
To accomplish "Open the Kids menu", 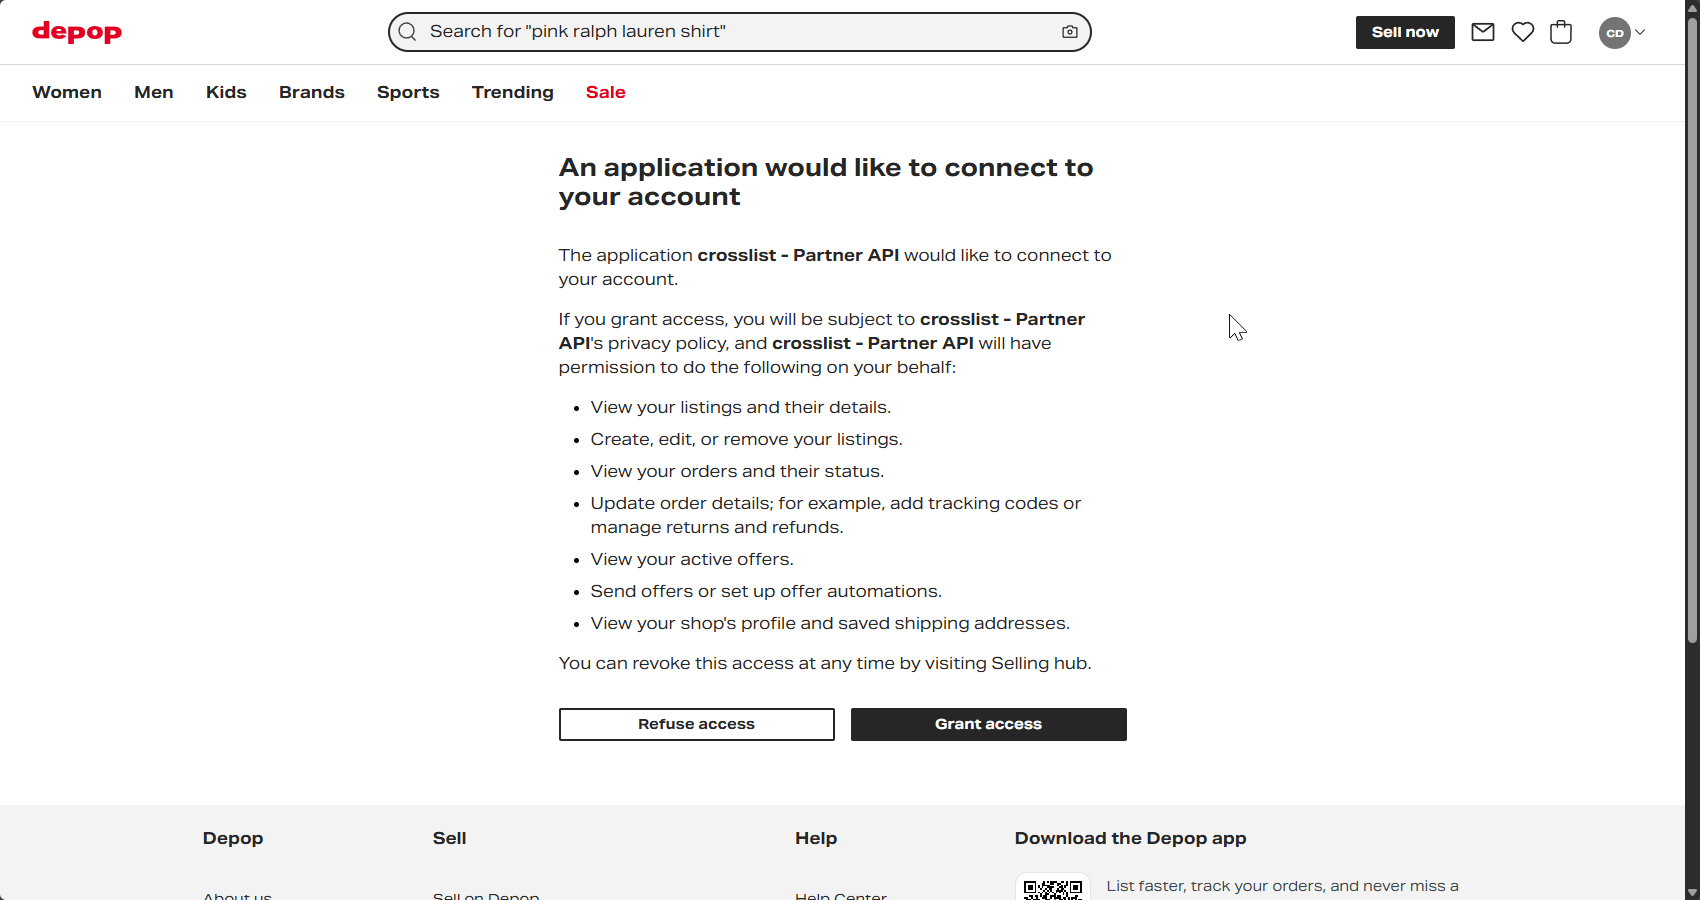I will (226, 92).
